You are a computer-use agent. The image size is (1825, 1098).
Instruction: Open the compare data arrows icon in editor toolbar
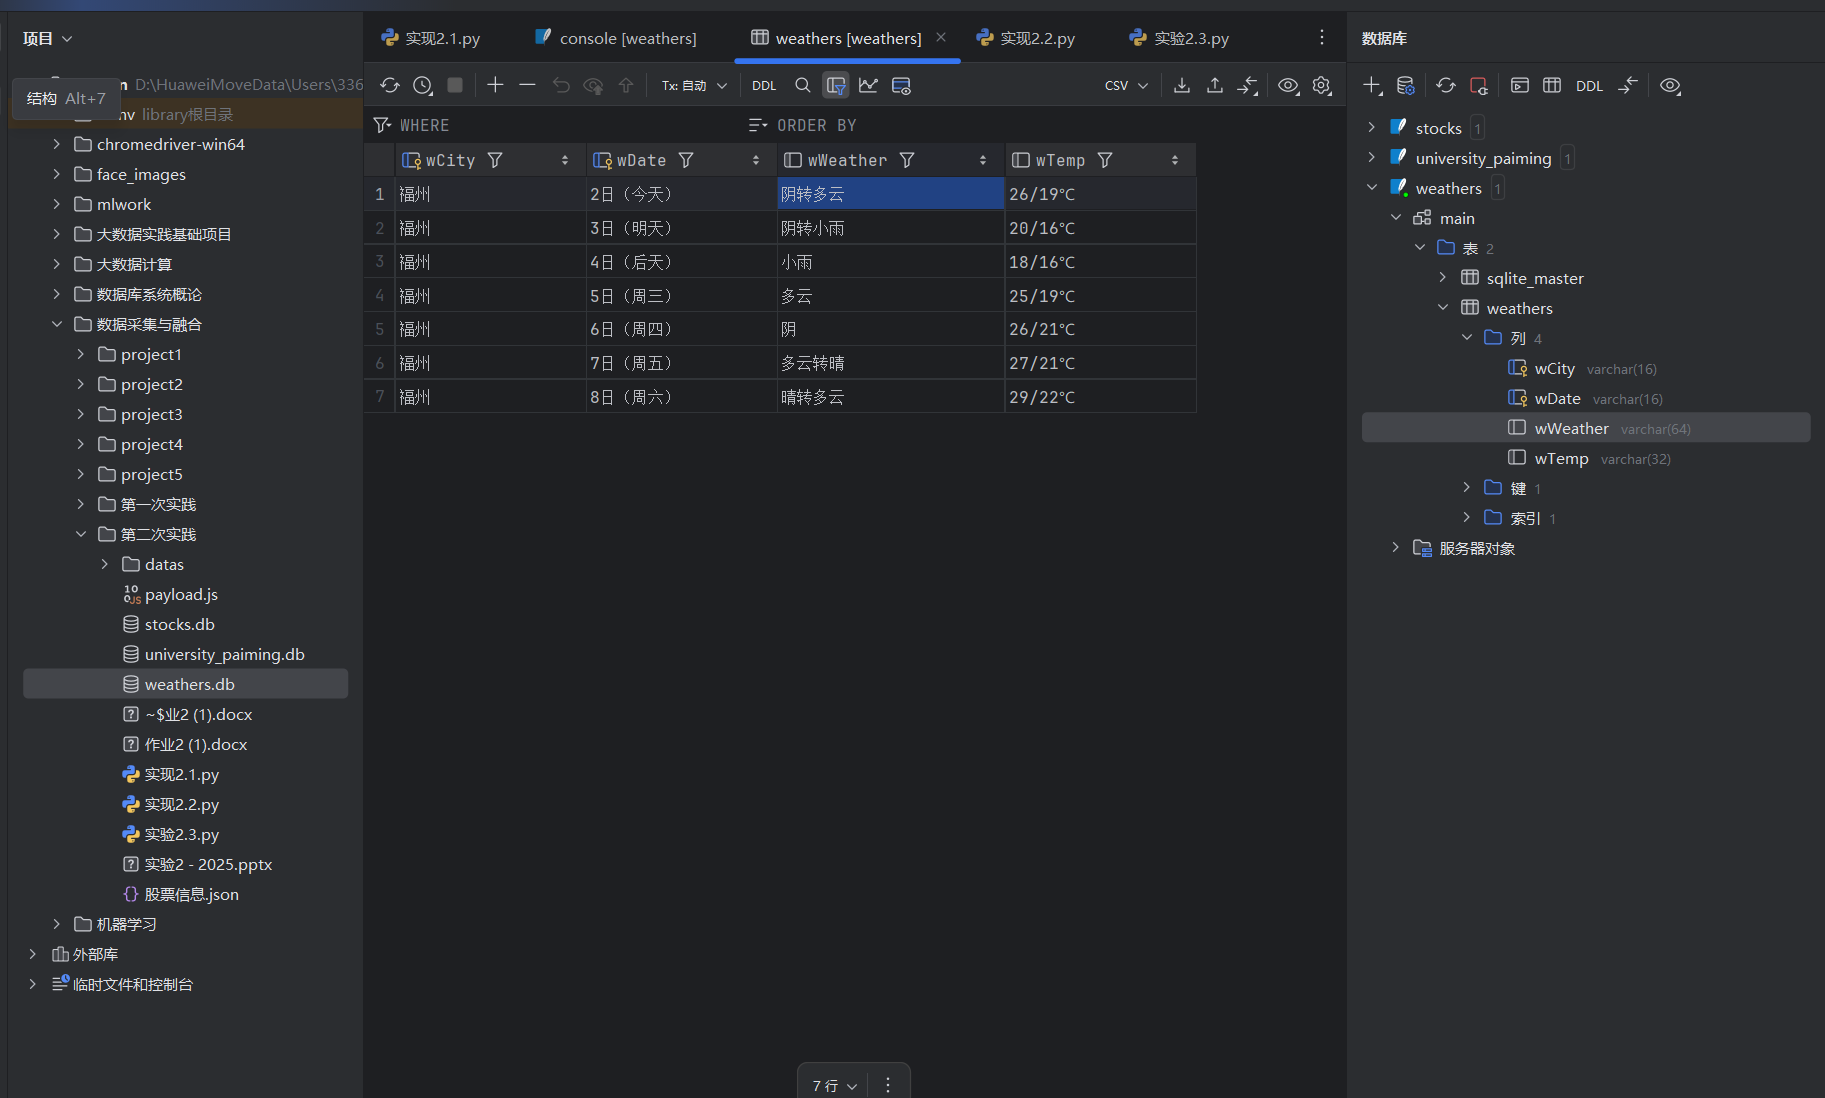[x=1248, y=86]
